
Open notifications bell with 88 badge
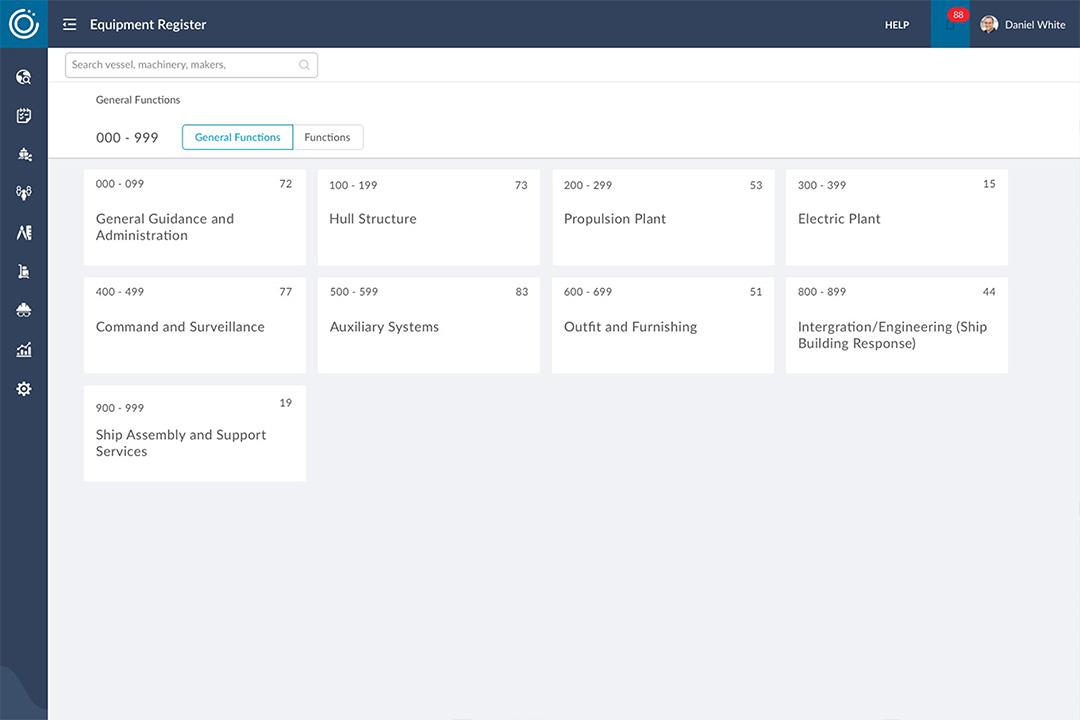coord(950,25)
